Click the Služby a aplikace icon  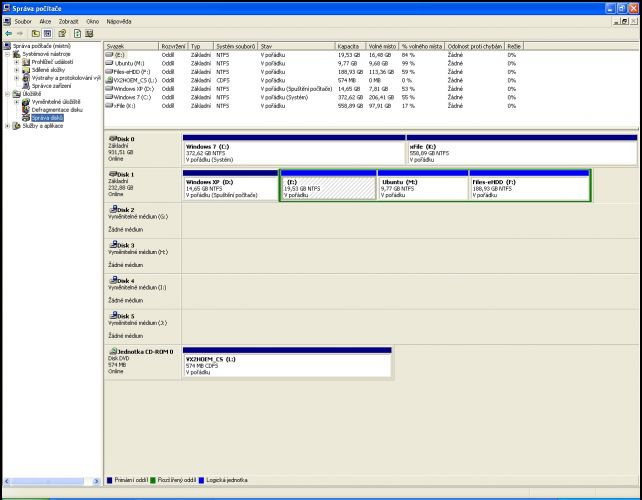17,126
